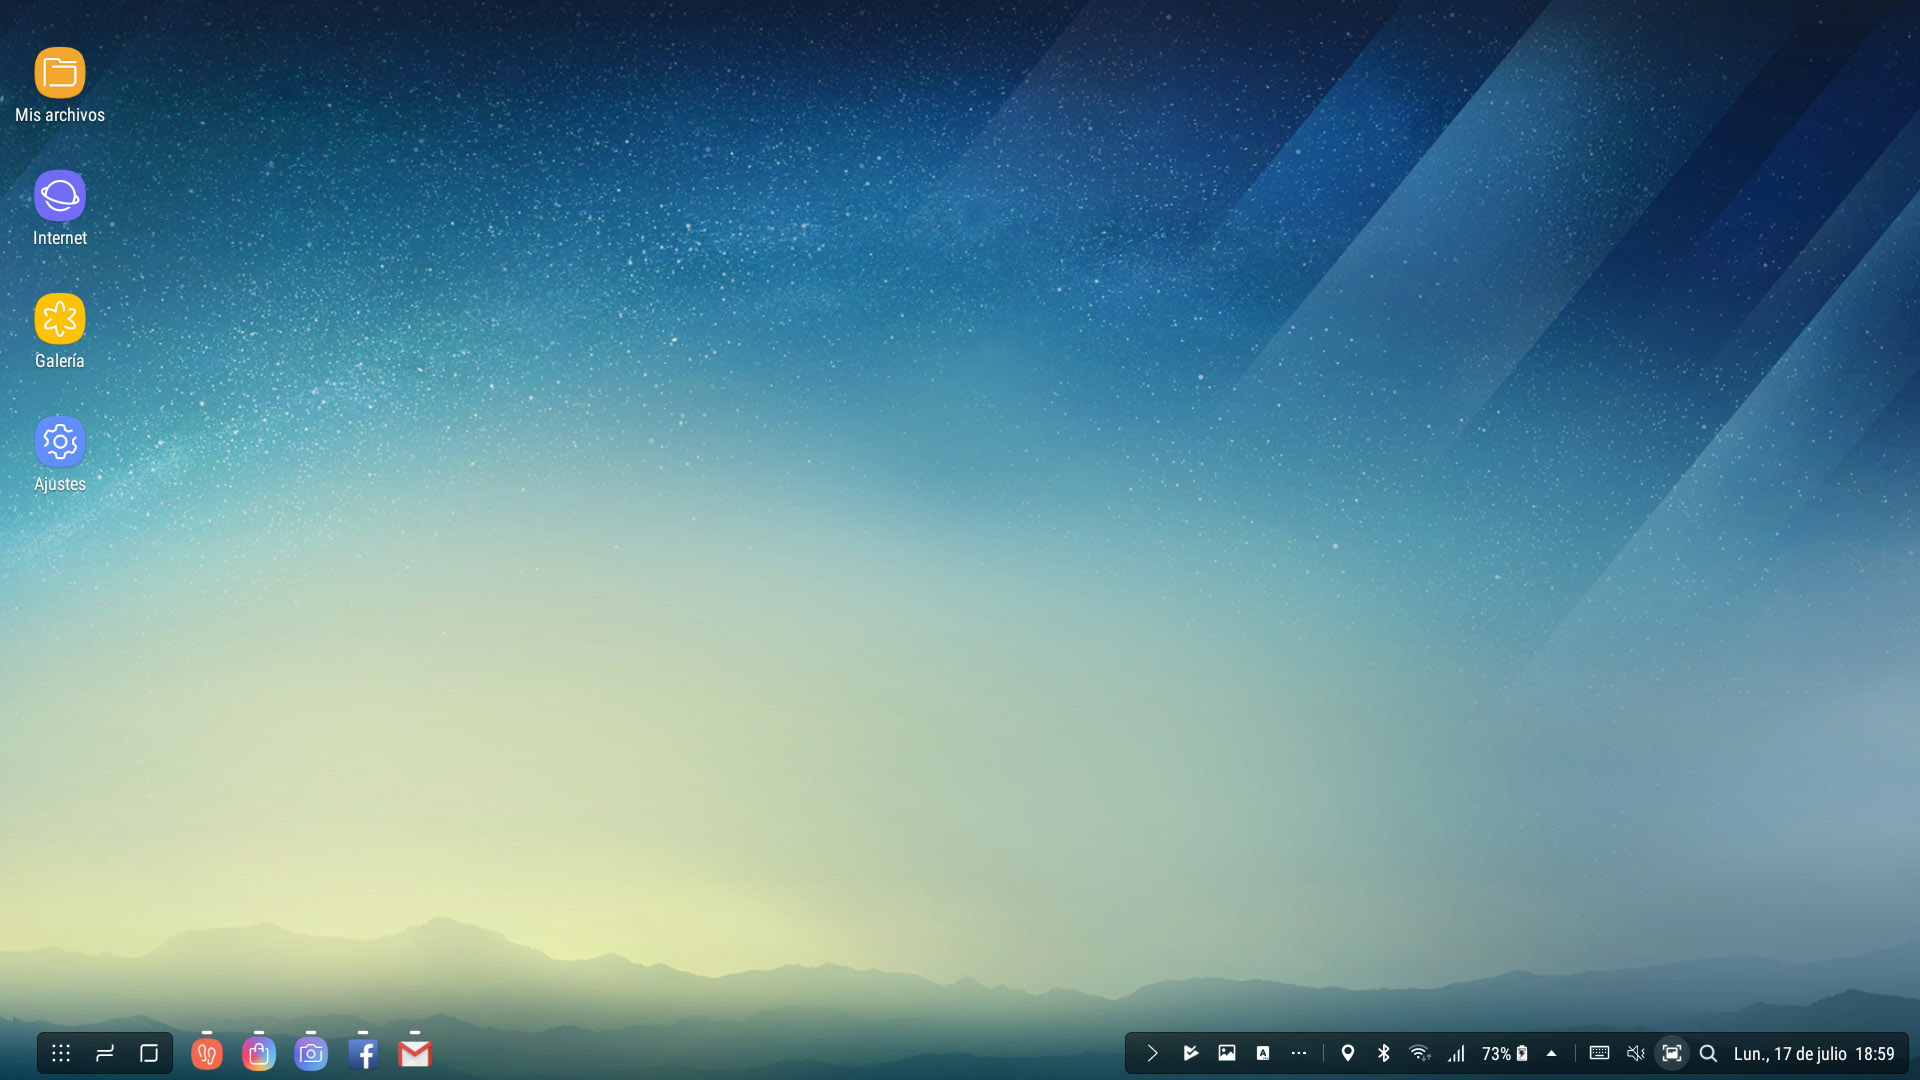Expand quick settings with the up triangle
Screen dimensions: 1920x1080
tap(1552, 1053)
